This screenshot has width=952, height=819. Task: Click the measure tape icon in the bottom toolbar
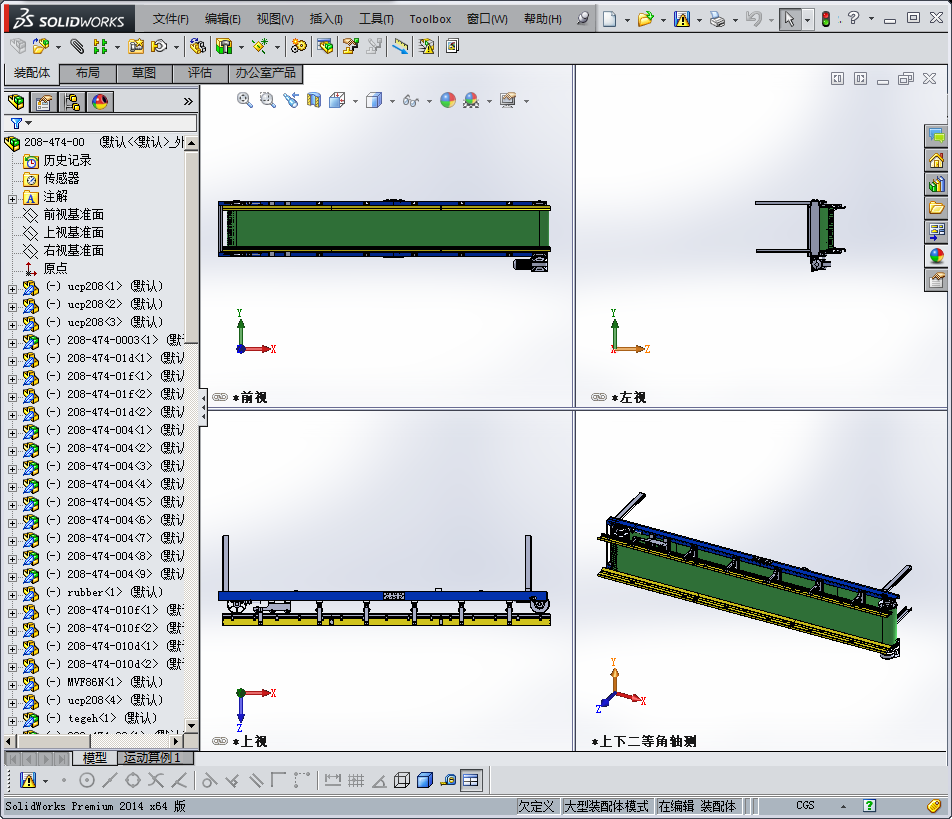449,780
